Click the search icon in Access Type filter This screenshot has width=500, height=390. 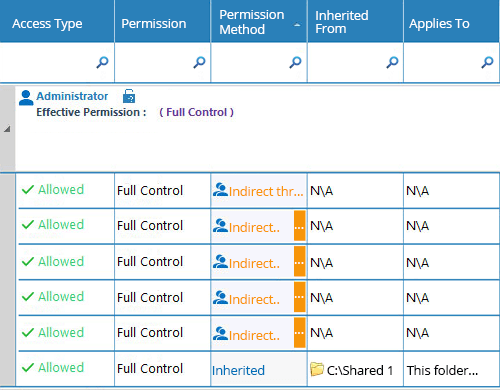tap(102, 62)
